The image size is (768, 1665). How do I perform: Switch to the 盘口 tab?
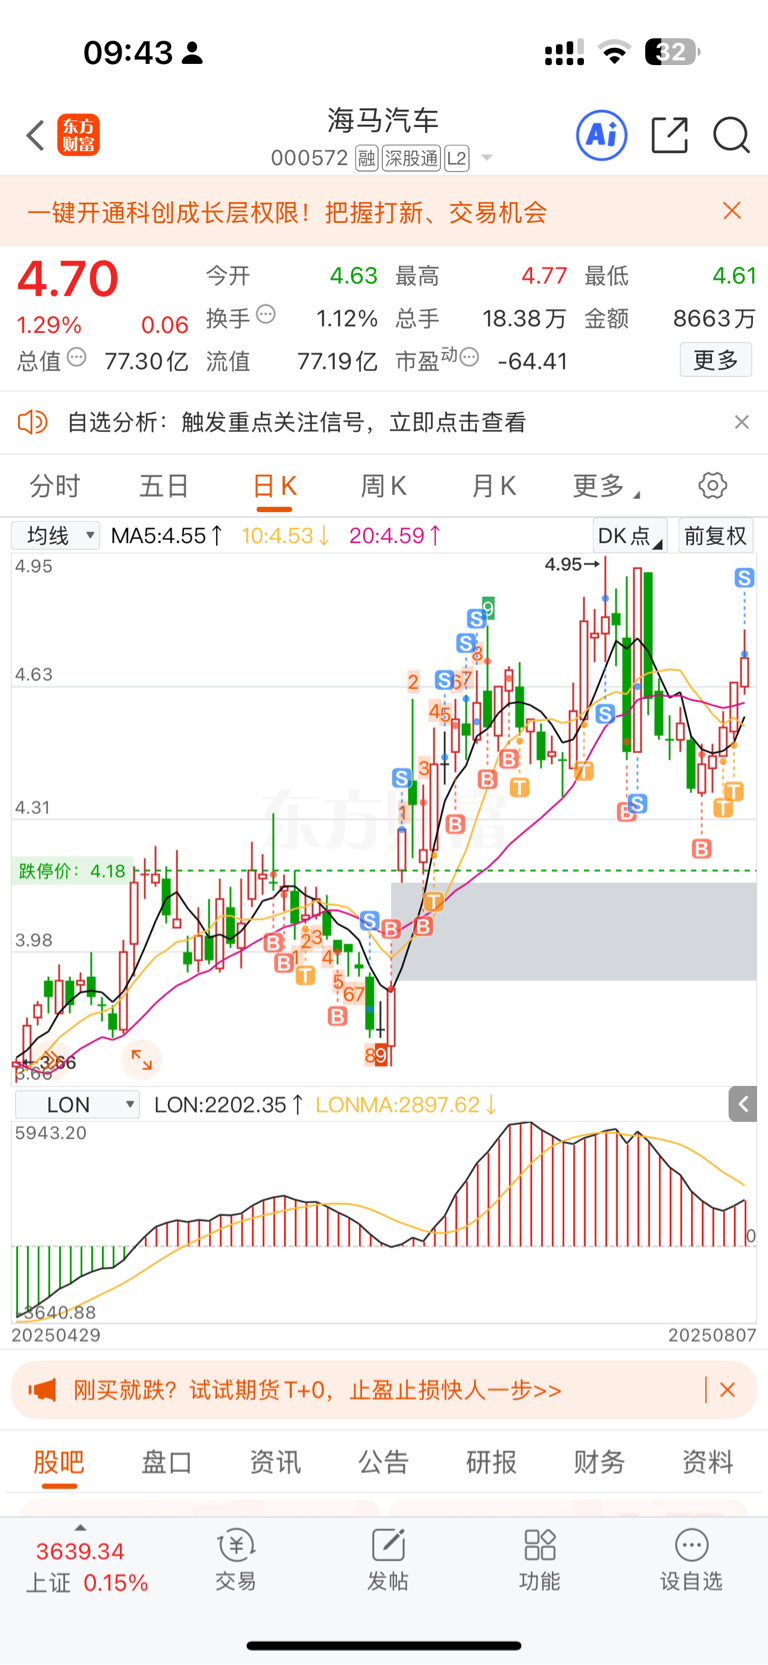pyautogui.click(x=167, y=1462)
